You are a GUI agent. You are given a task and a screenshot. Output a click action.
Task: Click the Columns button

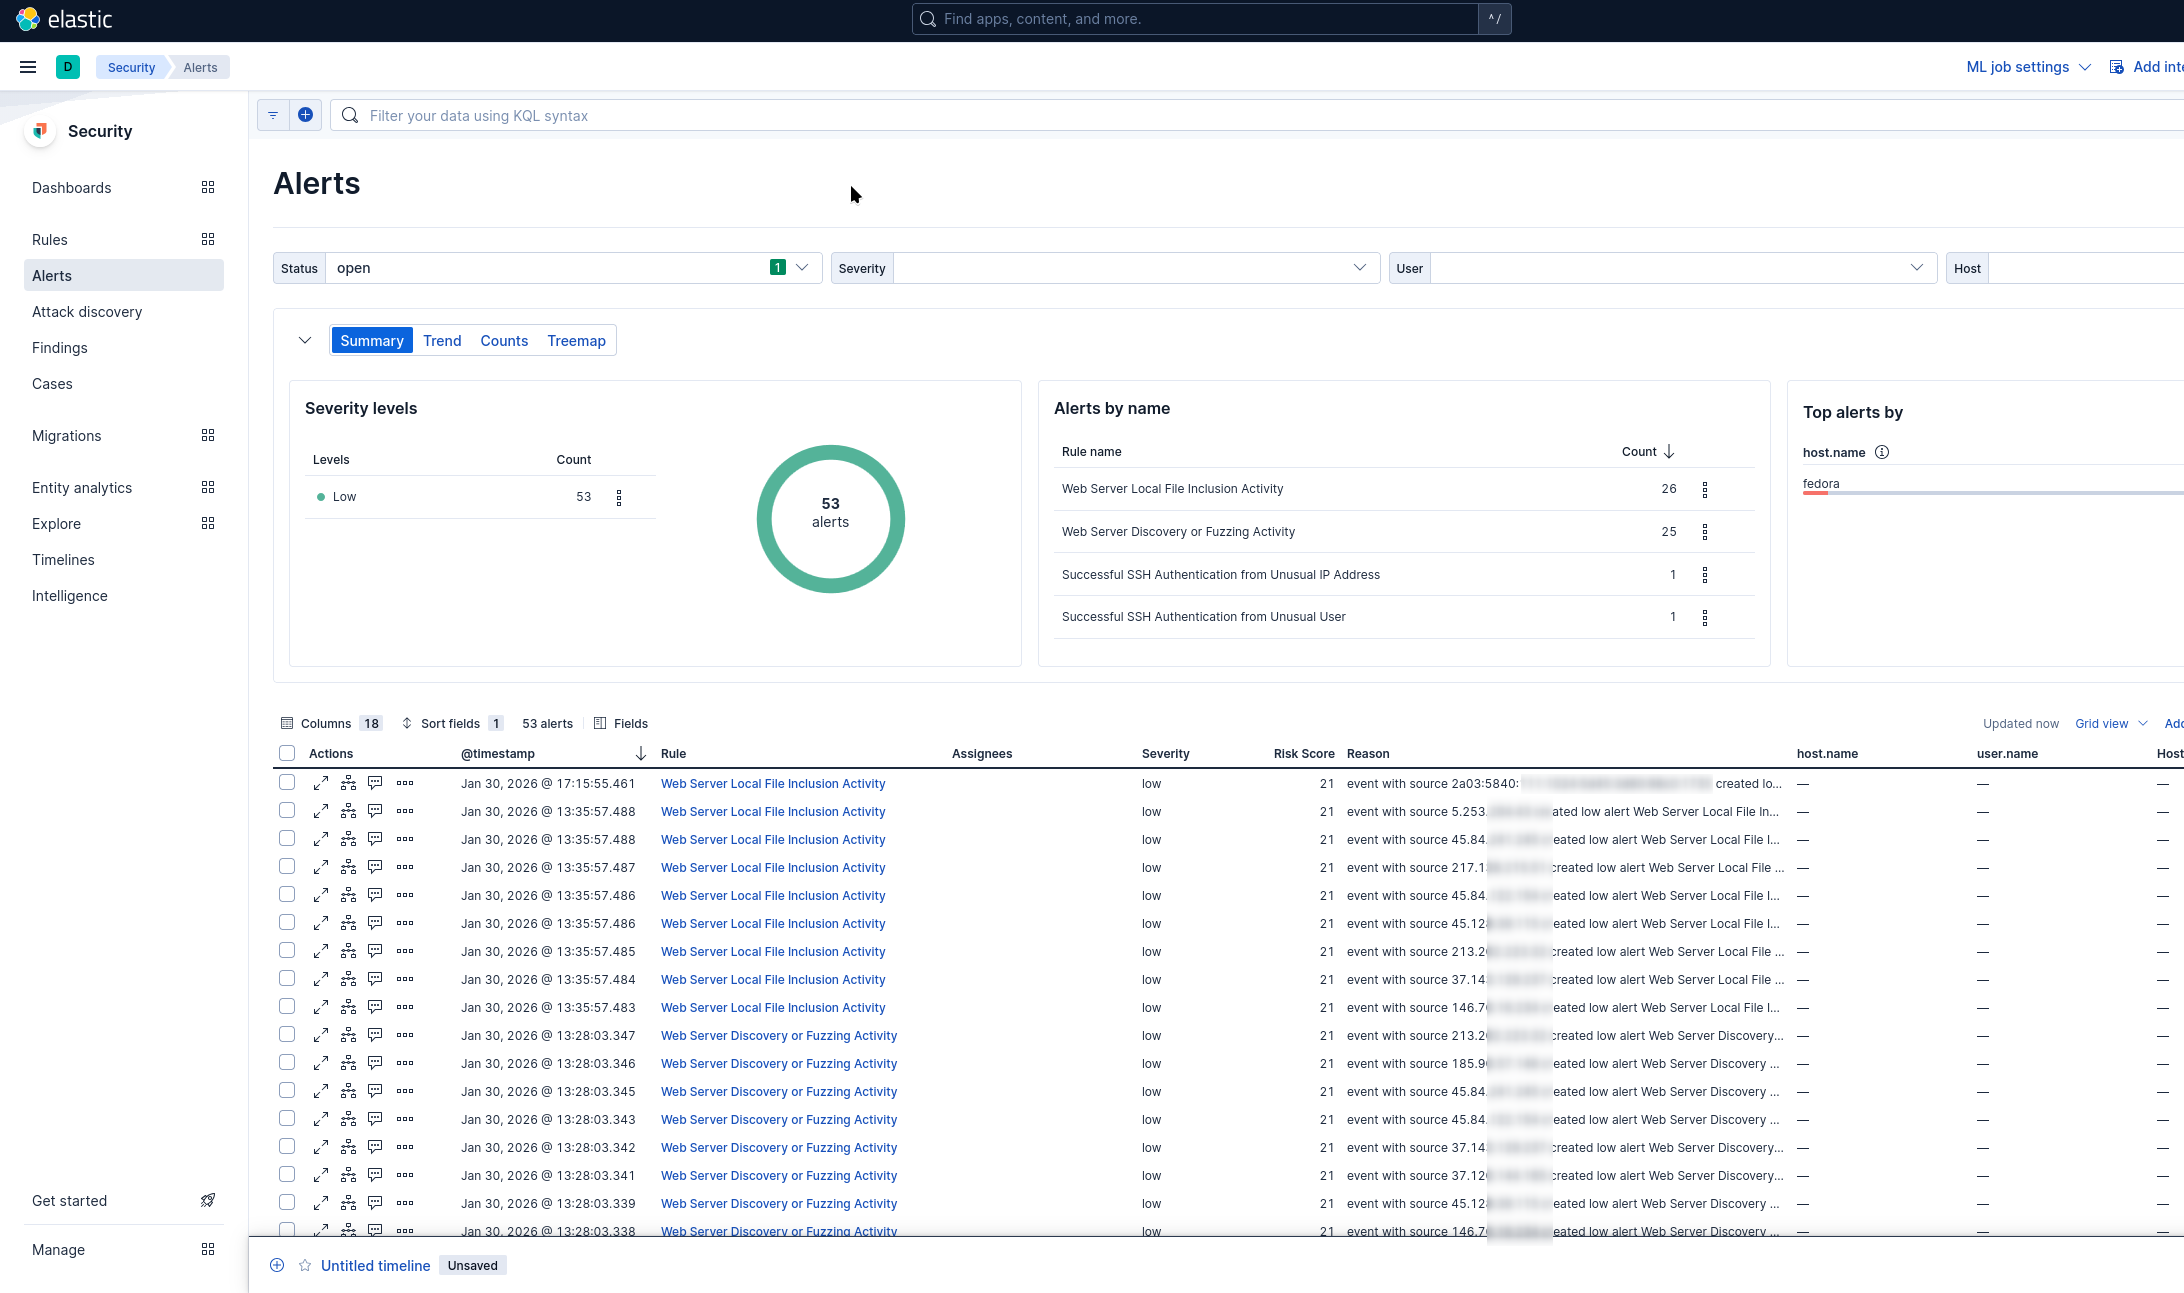click(x=325, y=723)
